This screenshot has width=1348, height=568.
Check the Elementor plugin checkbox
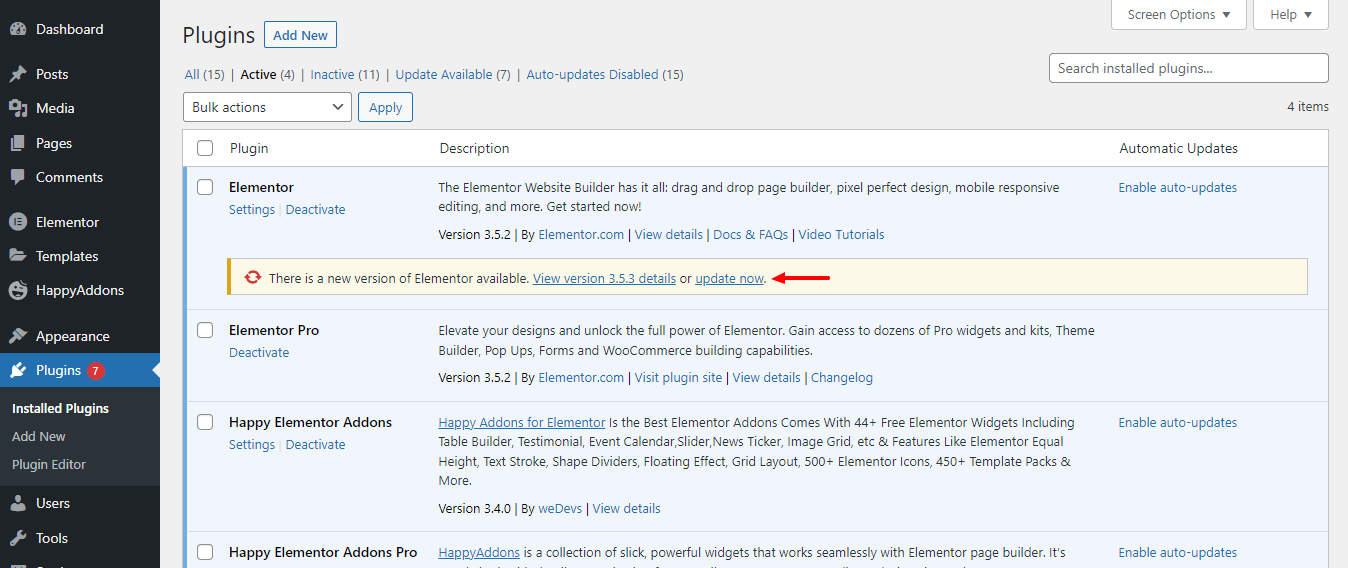click(x=205, y=187)
